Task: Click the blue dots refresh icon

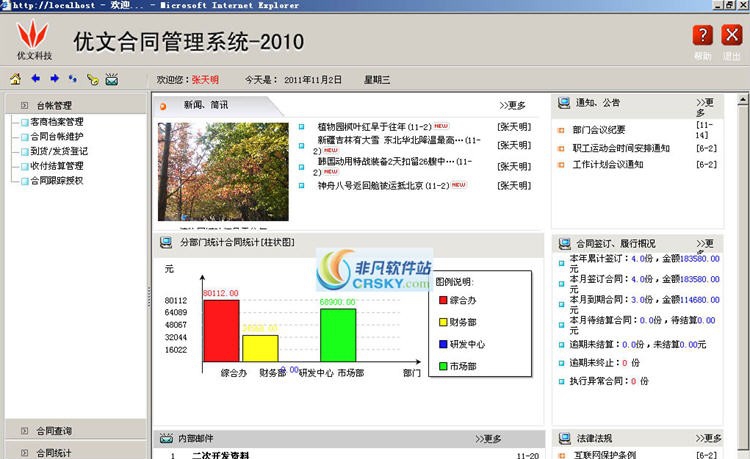Action: pos(73,79)
